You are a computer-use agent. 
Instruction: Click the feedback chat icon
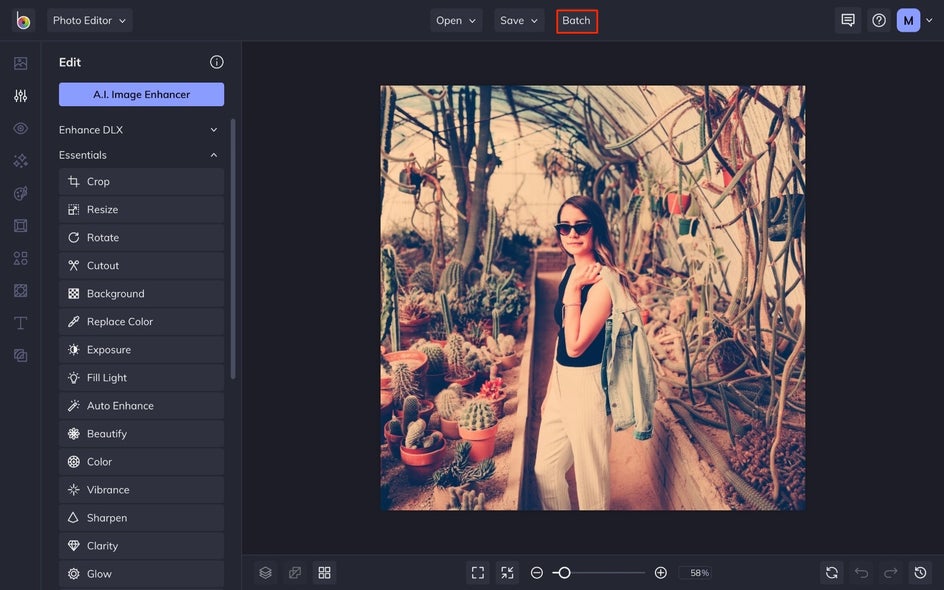coord(848,20)
